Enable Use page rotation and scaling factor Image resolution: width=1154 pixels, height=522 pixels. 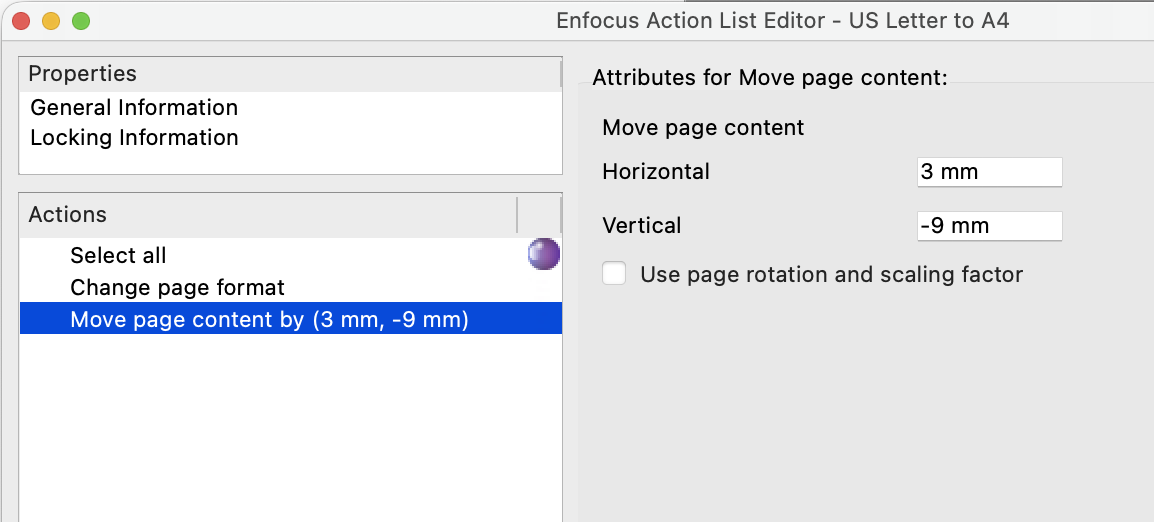pos(614,274)
